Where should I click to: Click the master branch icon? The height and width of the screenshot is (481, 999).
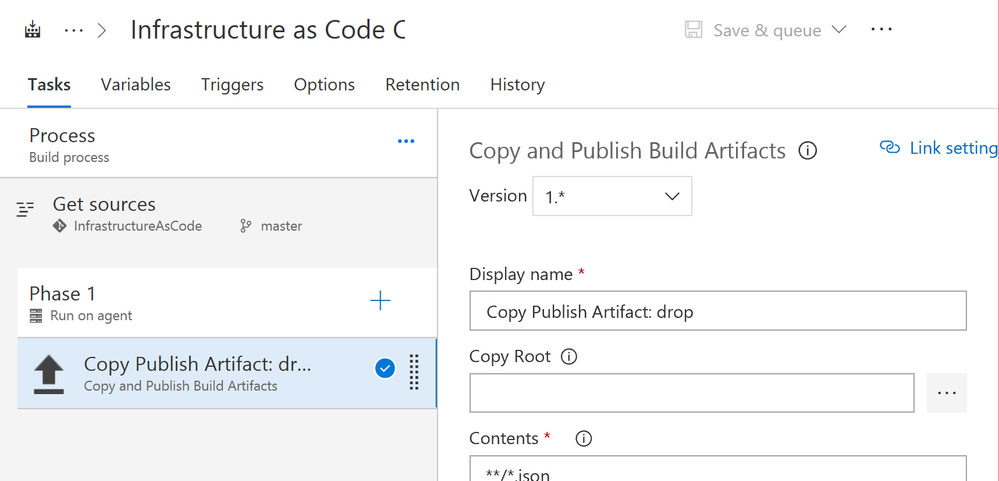(x=246, y=226)
